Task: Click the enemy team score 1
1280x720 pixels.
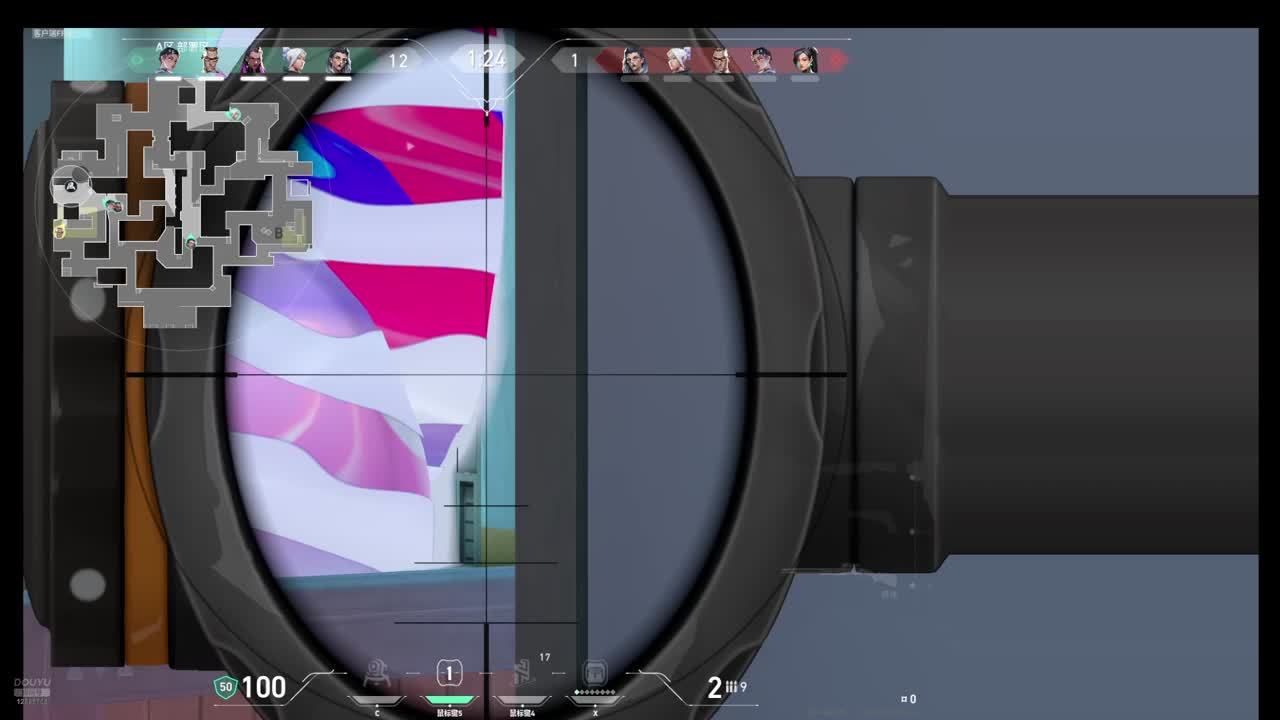Action: (574, 61)
